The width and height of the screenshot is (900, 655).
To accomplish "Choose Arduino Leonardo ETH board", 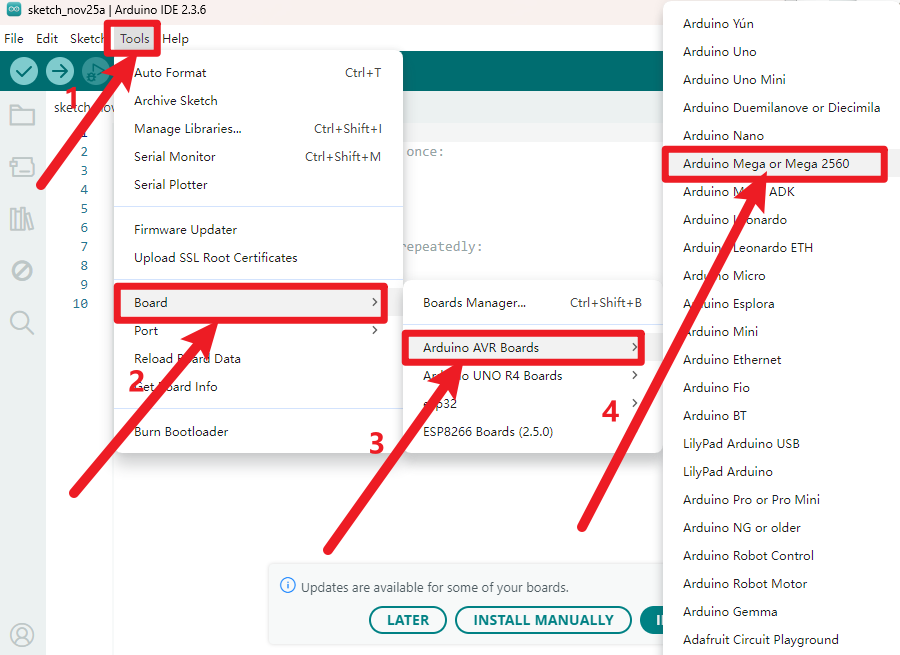I will [781, 248].
